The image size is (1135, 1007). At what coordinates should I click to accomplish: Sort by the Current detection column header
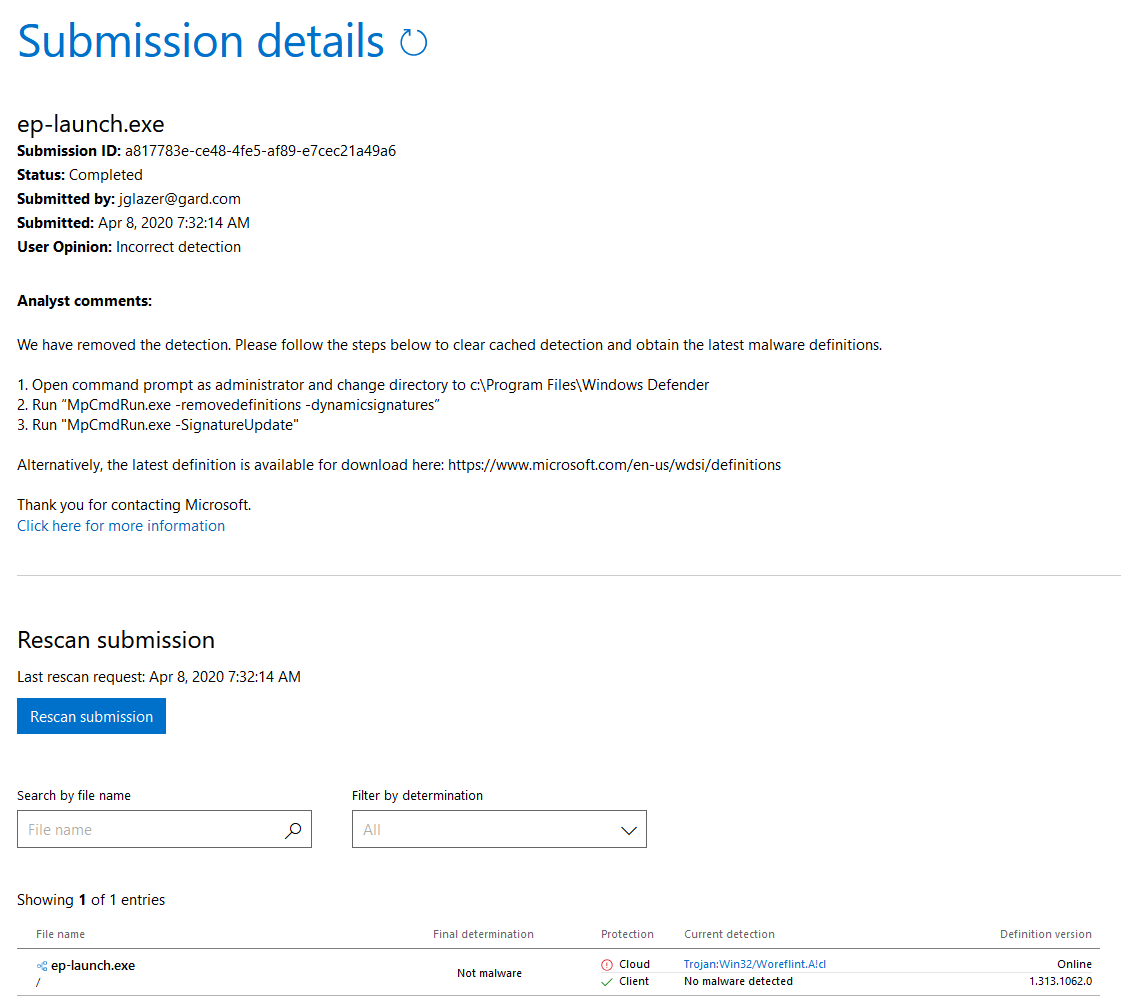729,934
